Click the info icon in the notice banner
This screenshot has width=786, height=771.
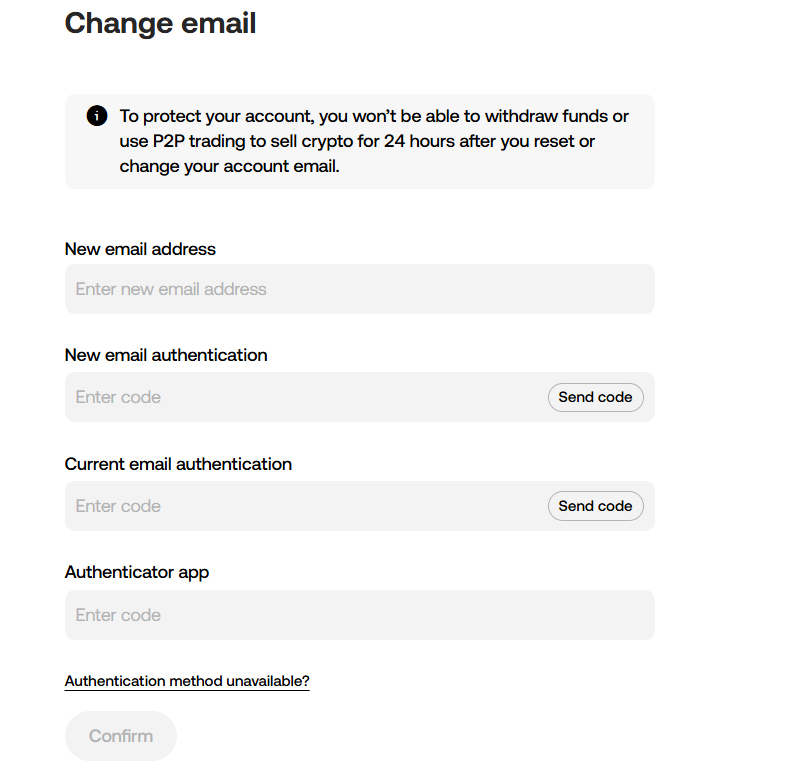97,116
